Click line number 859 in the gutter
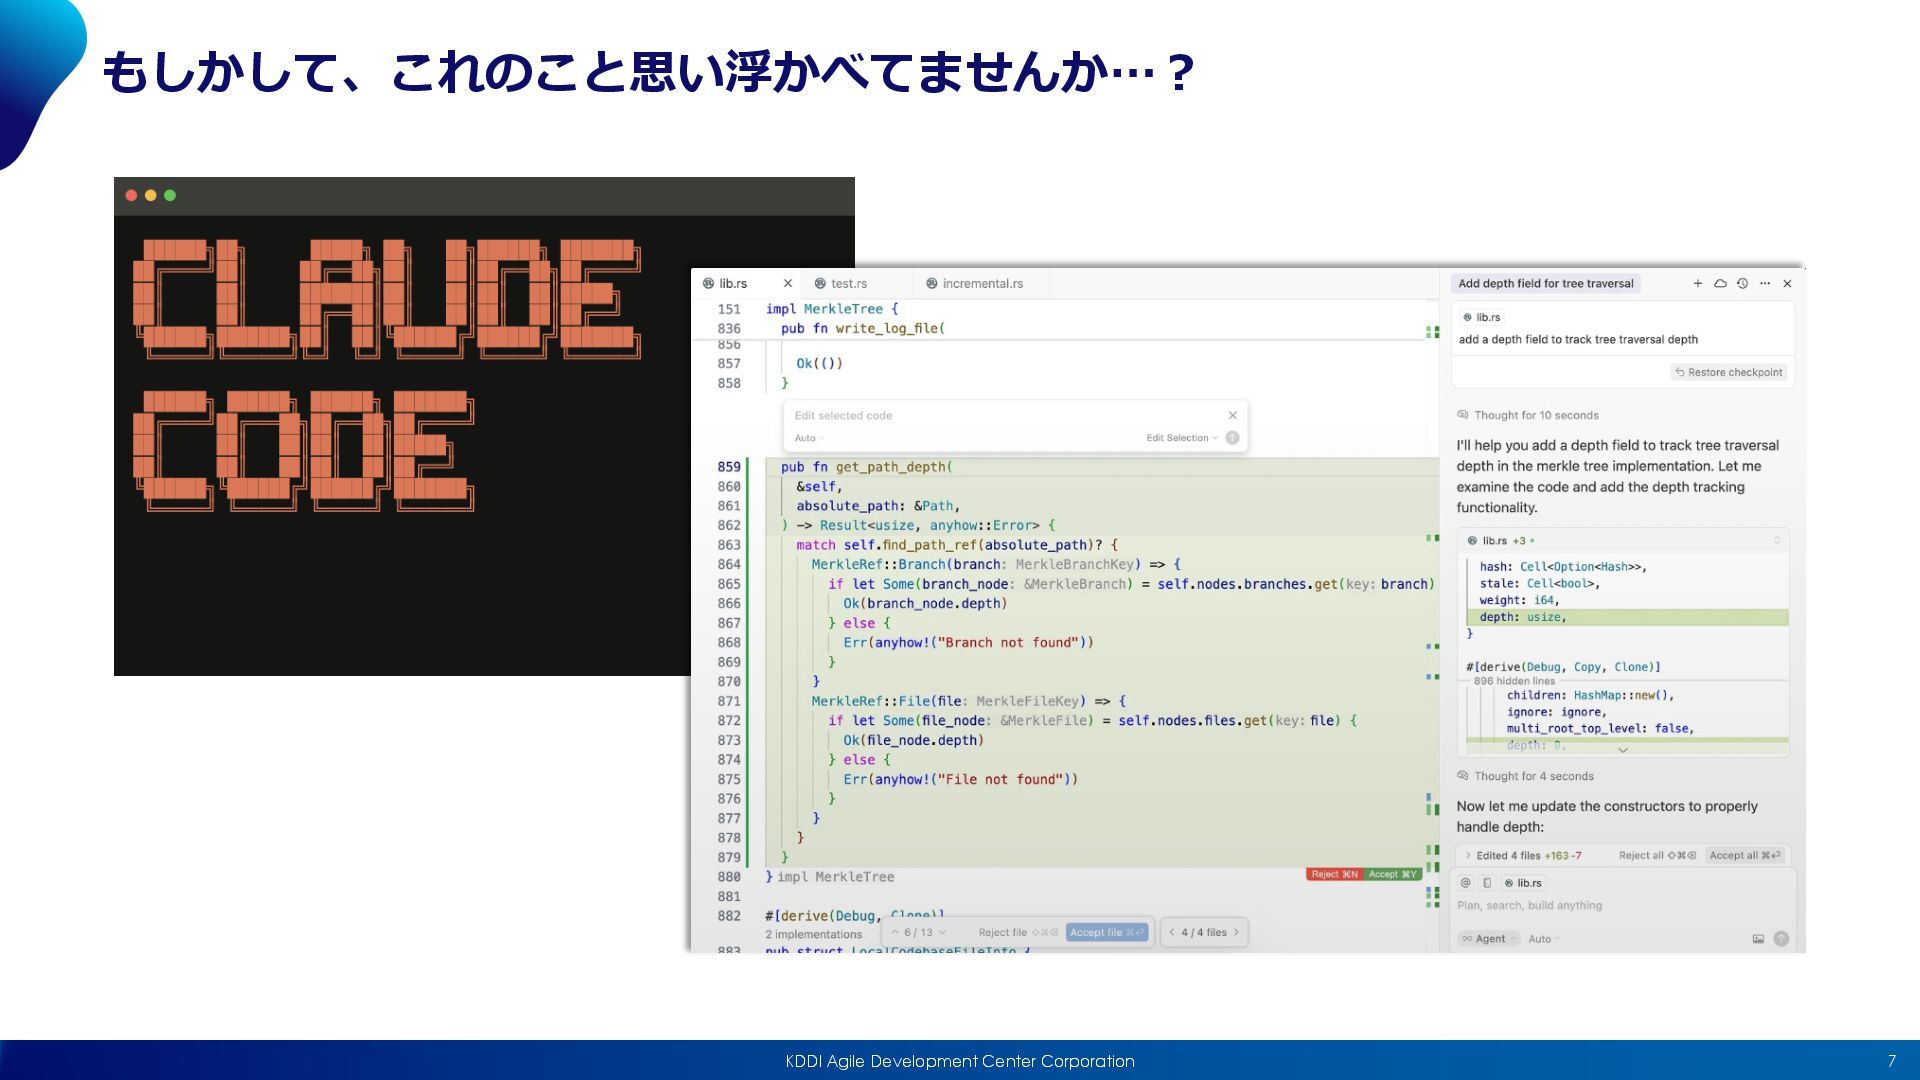This screenshot has height=1080, width=1920. point(729,467)
